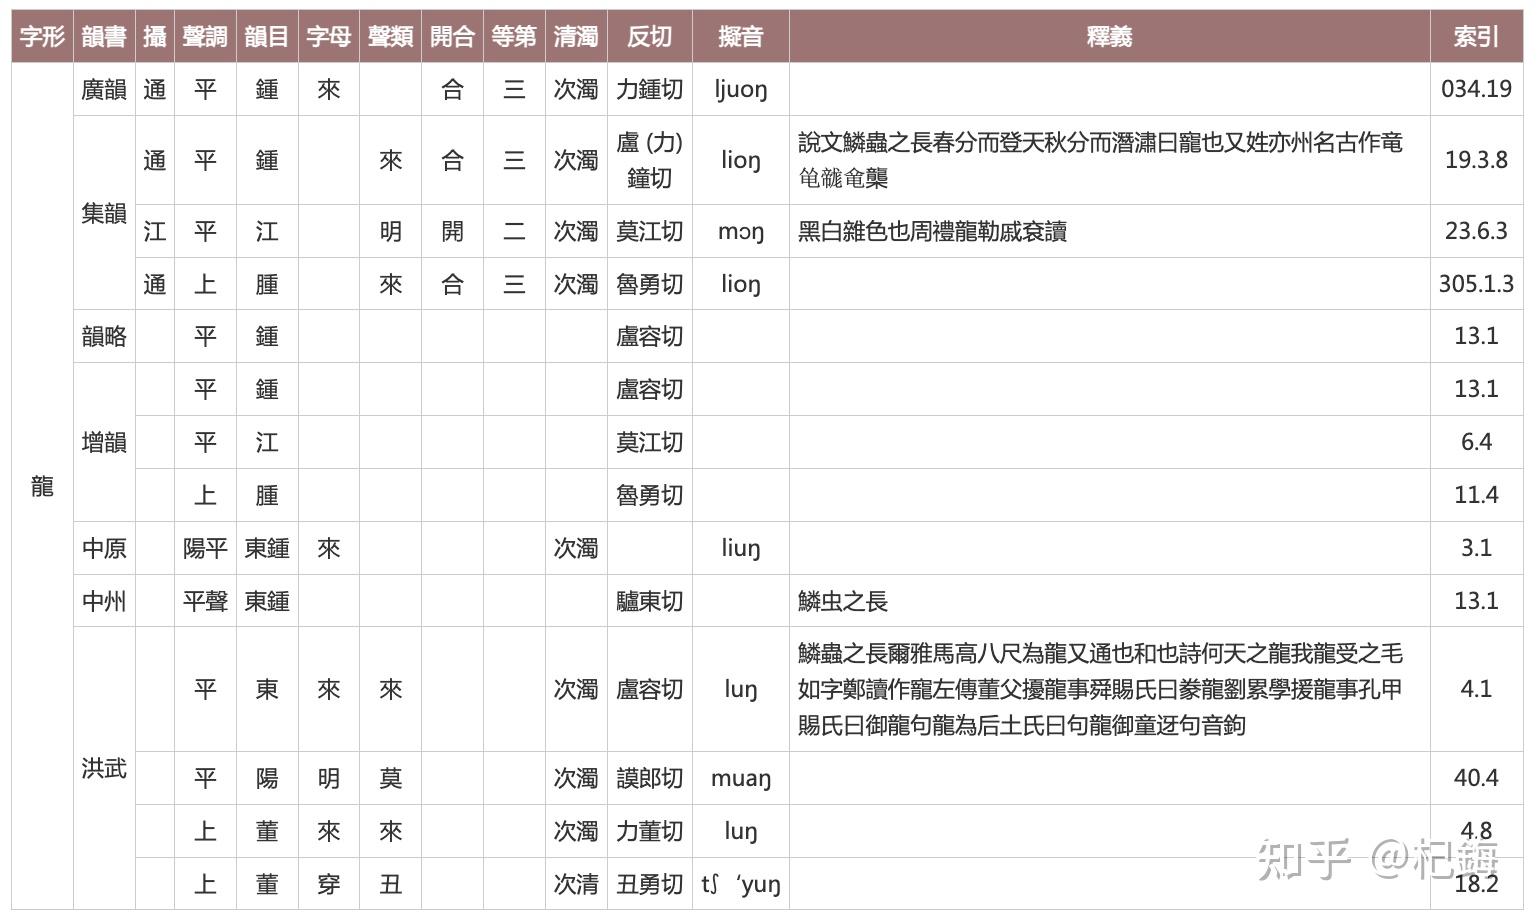Click the 聲調 column header
The image size is (1538, 922).
coord(205,37)
